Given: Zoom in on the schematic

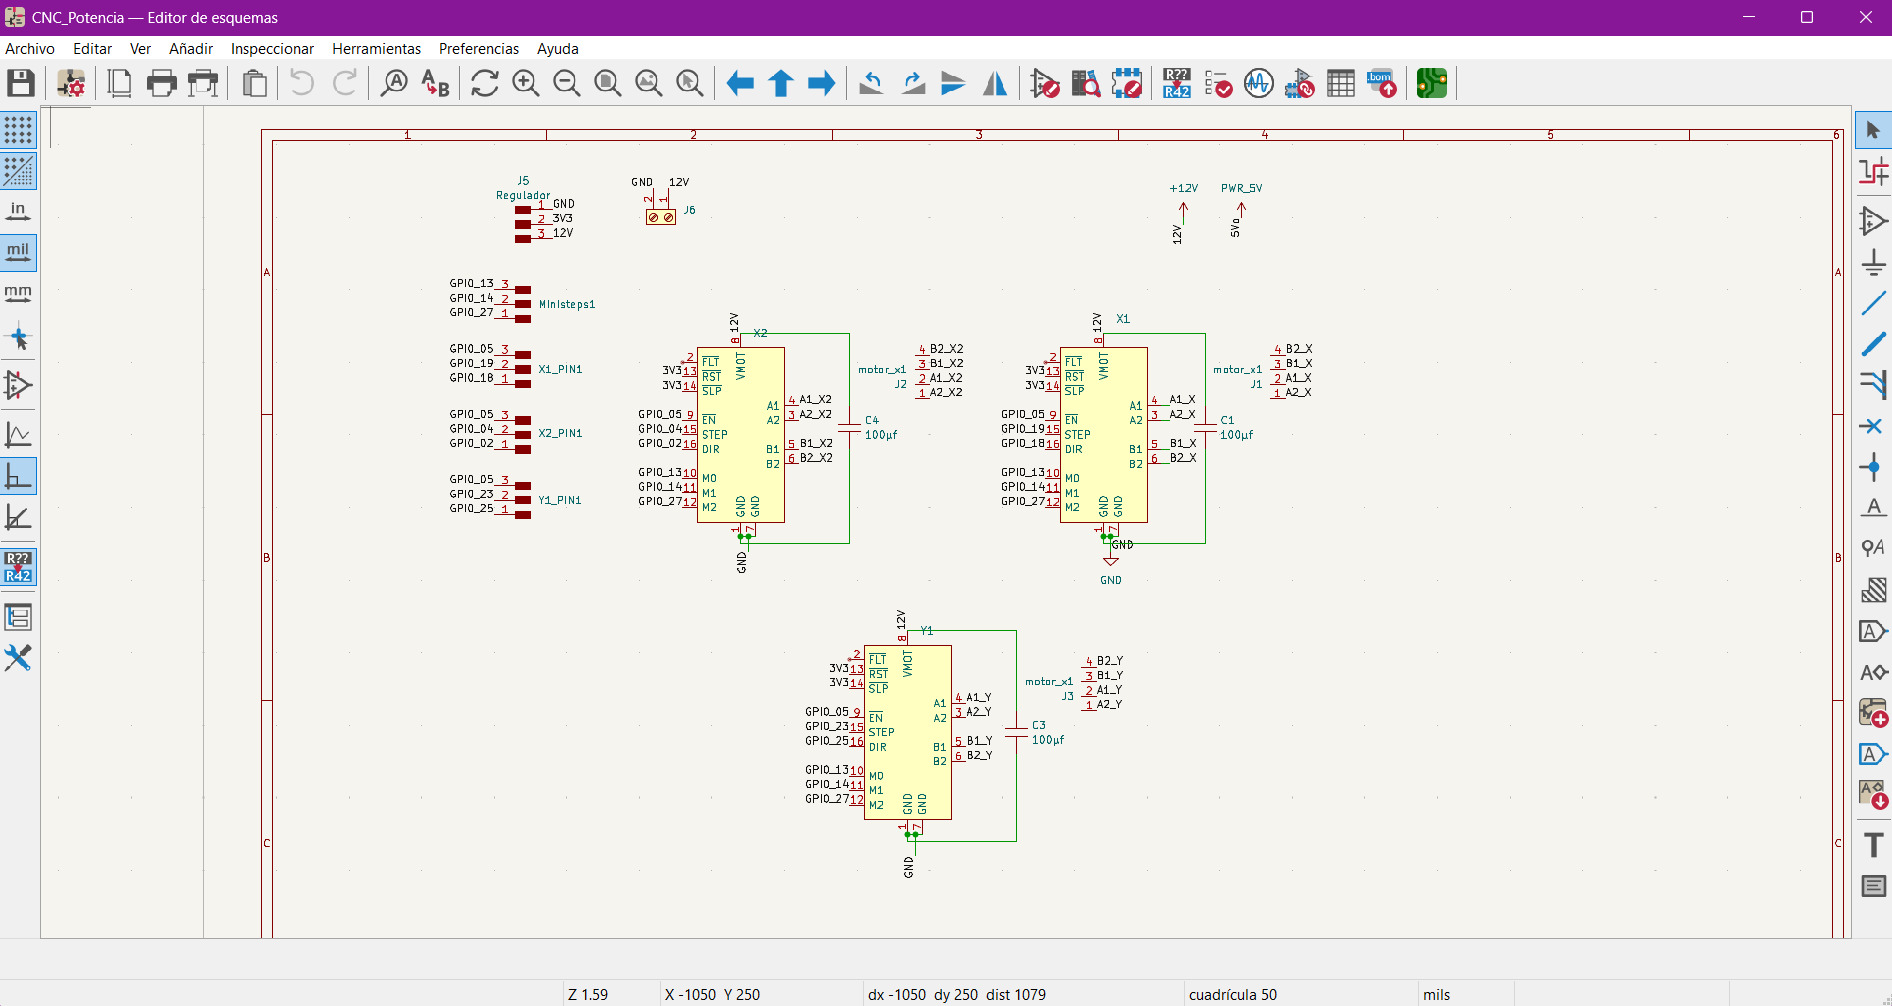Looking at the screenshot, I should pyautogui.click(x=526, y=83).
